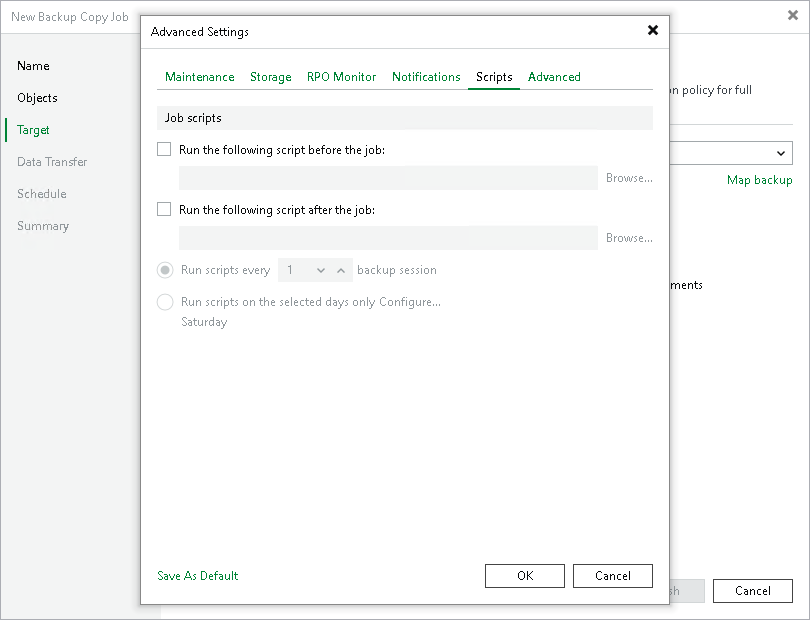
Task: Select the Scripts tab
Action: click(494, 76)
